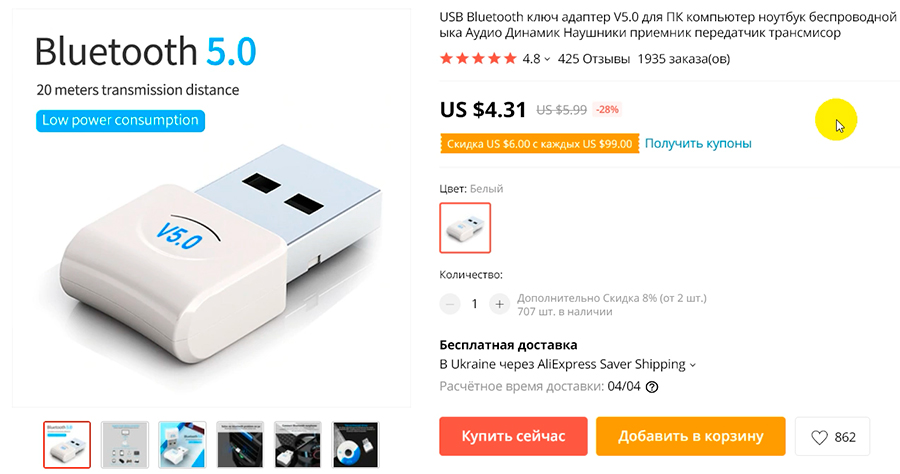The image size is (900, 474).
Task: Click the Купить сейчас button
Action: pyautogui.click(x=513, y=437)
